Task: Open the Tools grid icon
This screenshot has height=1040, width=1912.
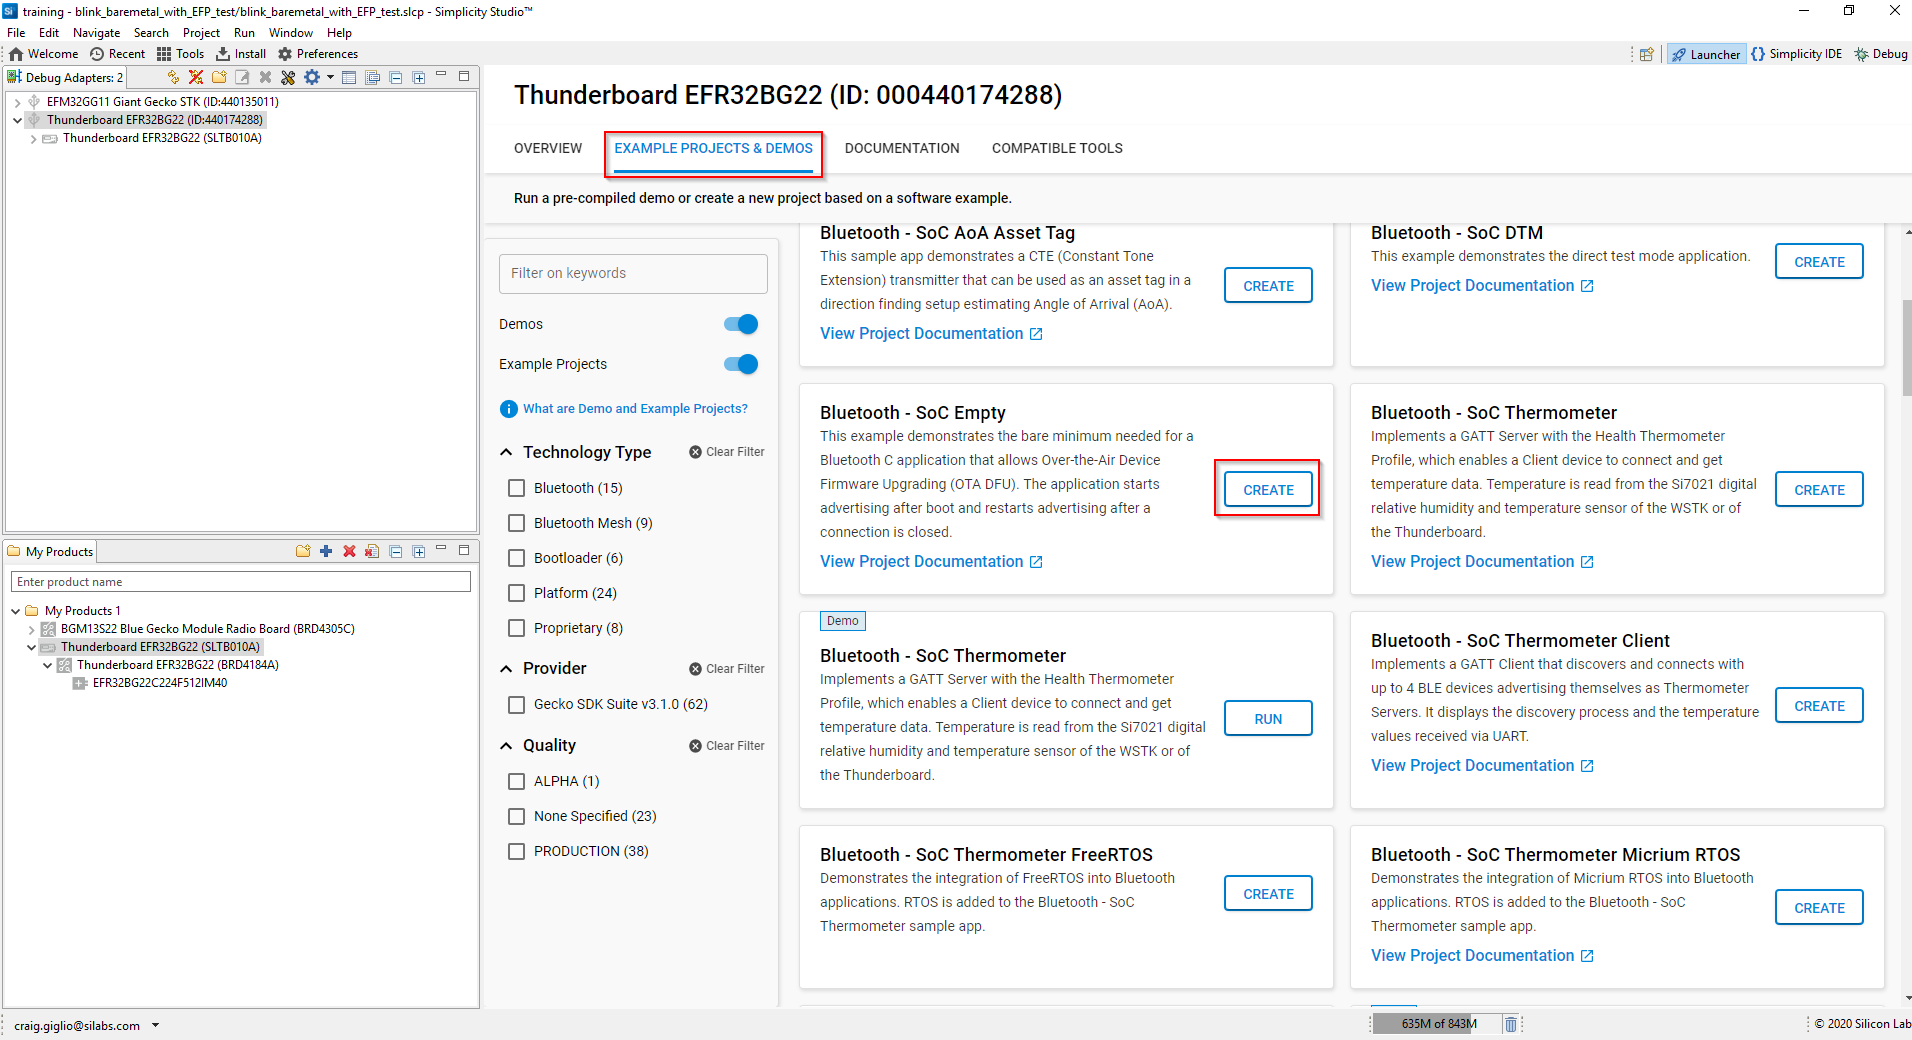Action: pyautogui.click(x=164, y=54)
